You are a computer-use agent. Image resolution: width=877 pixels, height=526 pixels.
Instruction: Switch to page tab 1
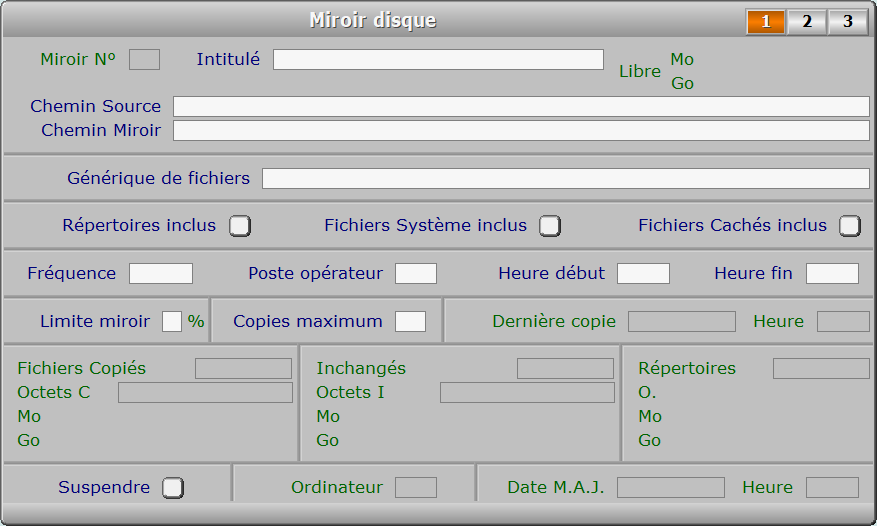point(766,21)
